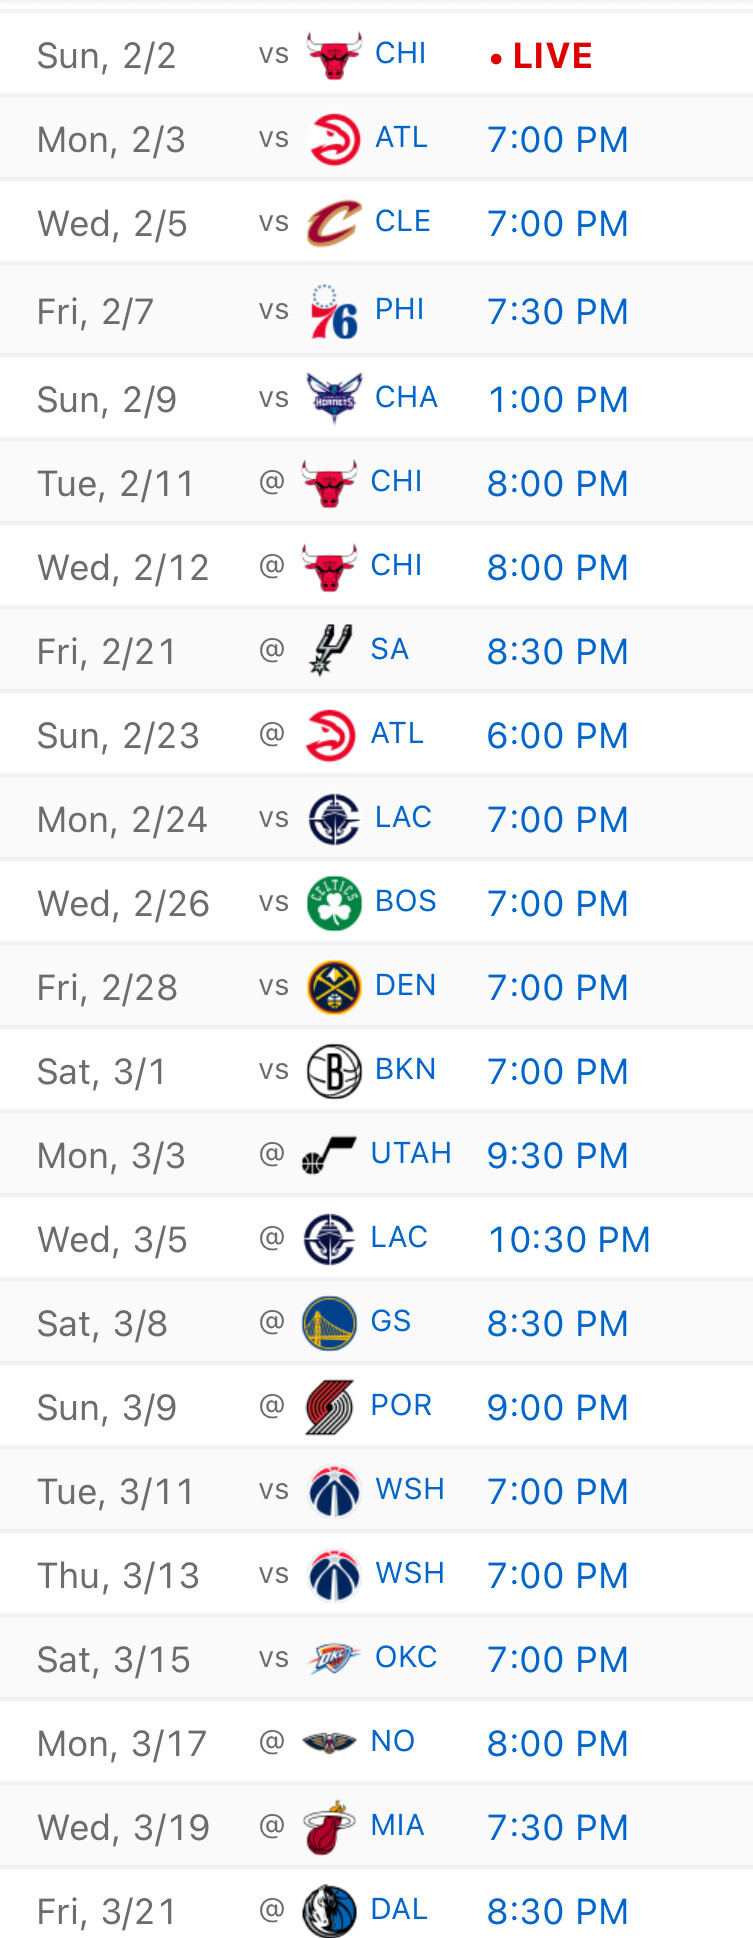Tap the MIA team link

[x=397, y=1825]
